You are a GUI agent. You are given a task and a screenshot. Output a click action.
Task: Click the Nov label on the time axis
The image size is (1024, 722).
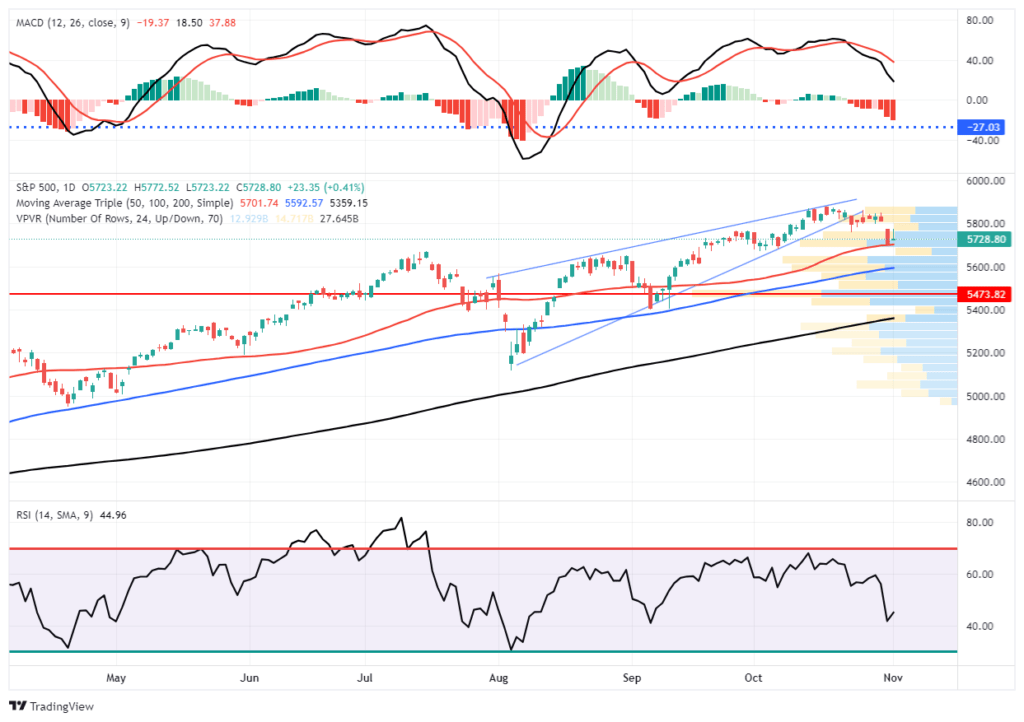pyautogui.click(x=892, y=678)
